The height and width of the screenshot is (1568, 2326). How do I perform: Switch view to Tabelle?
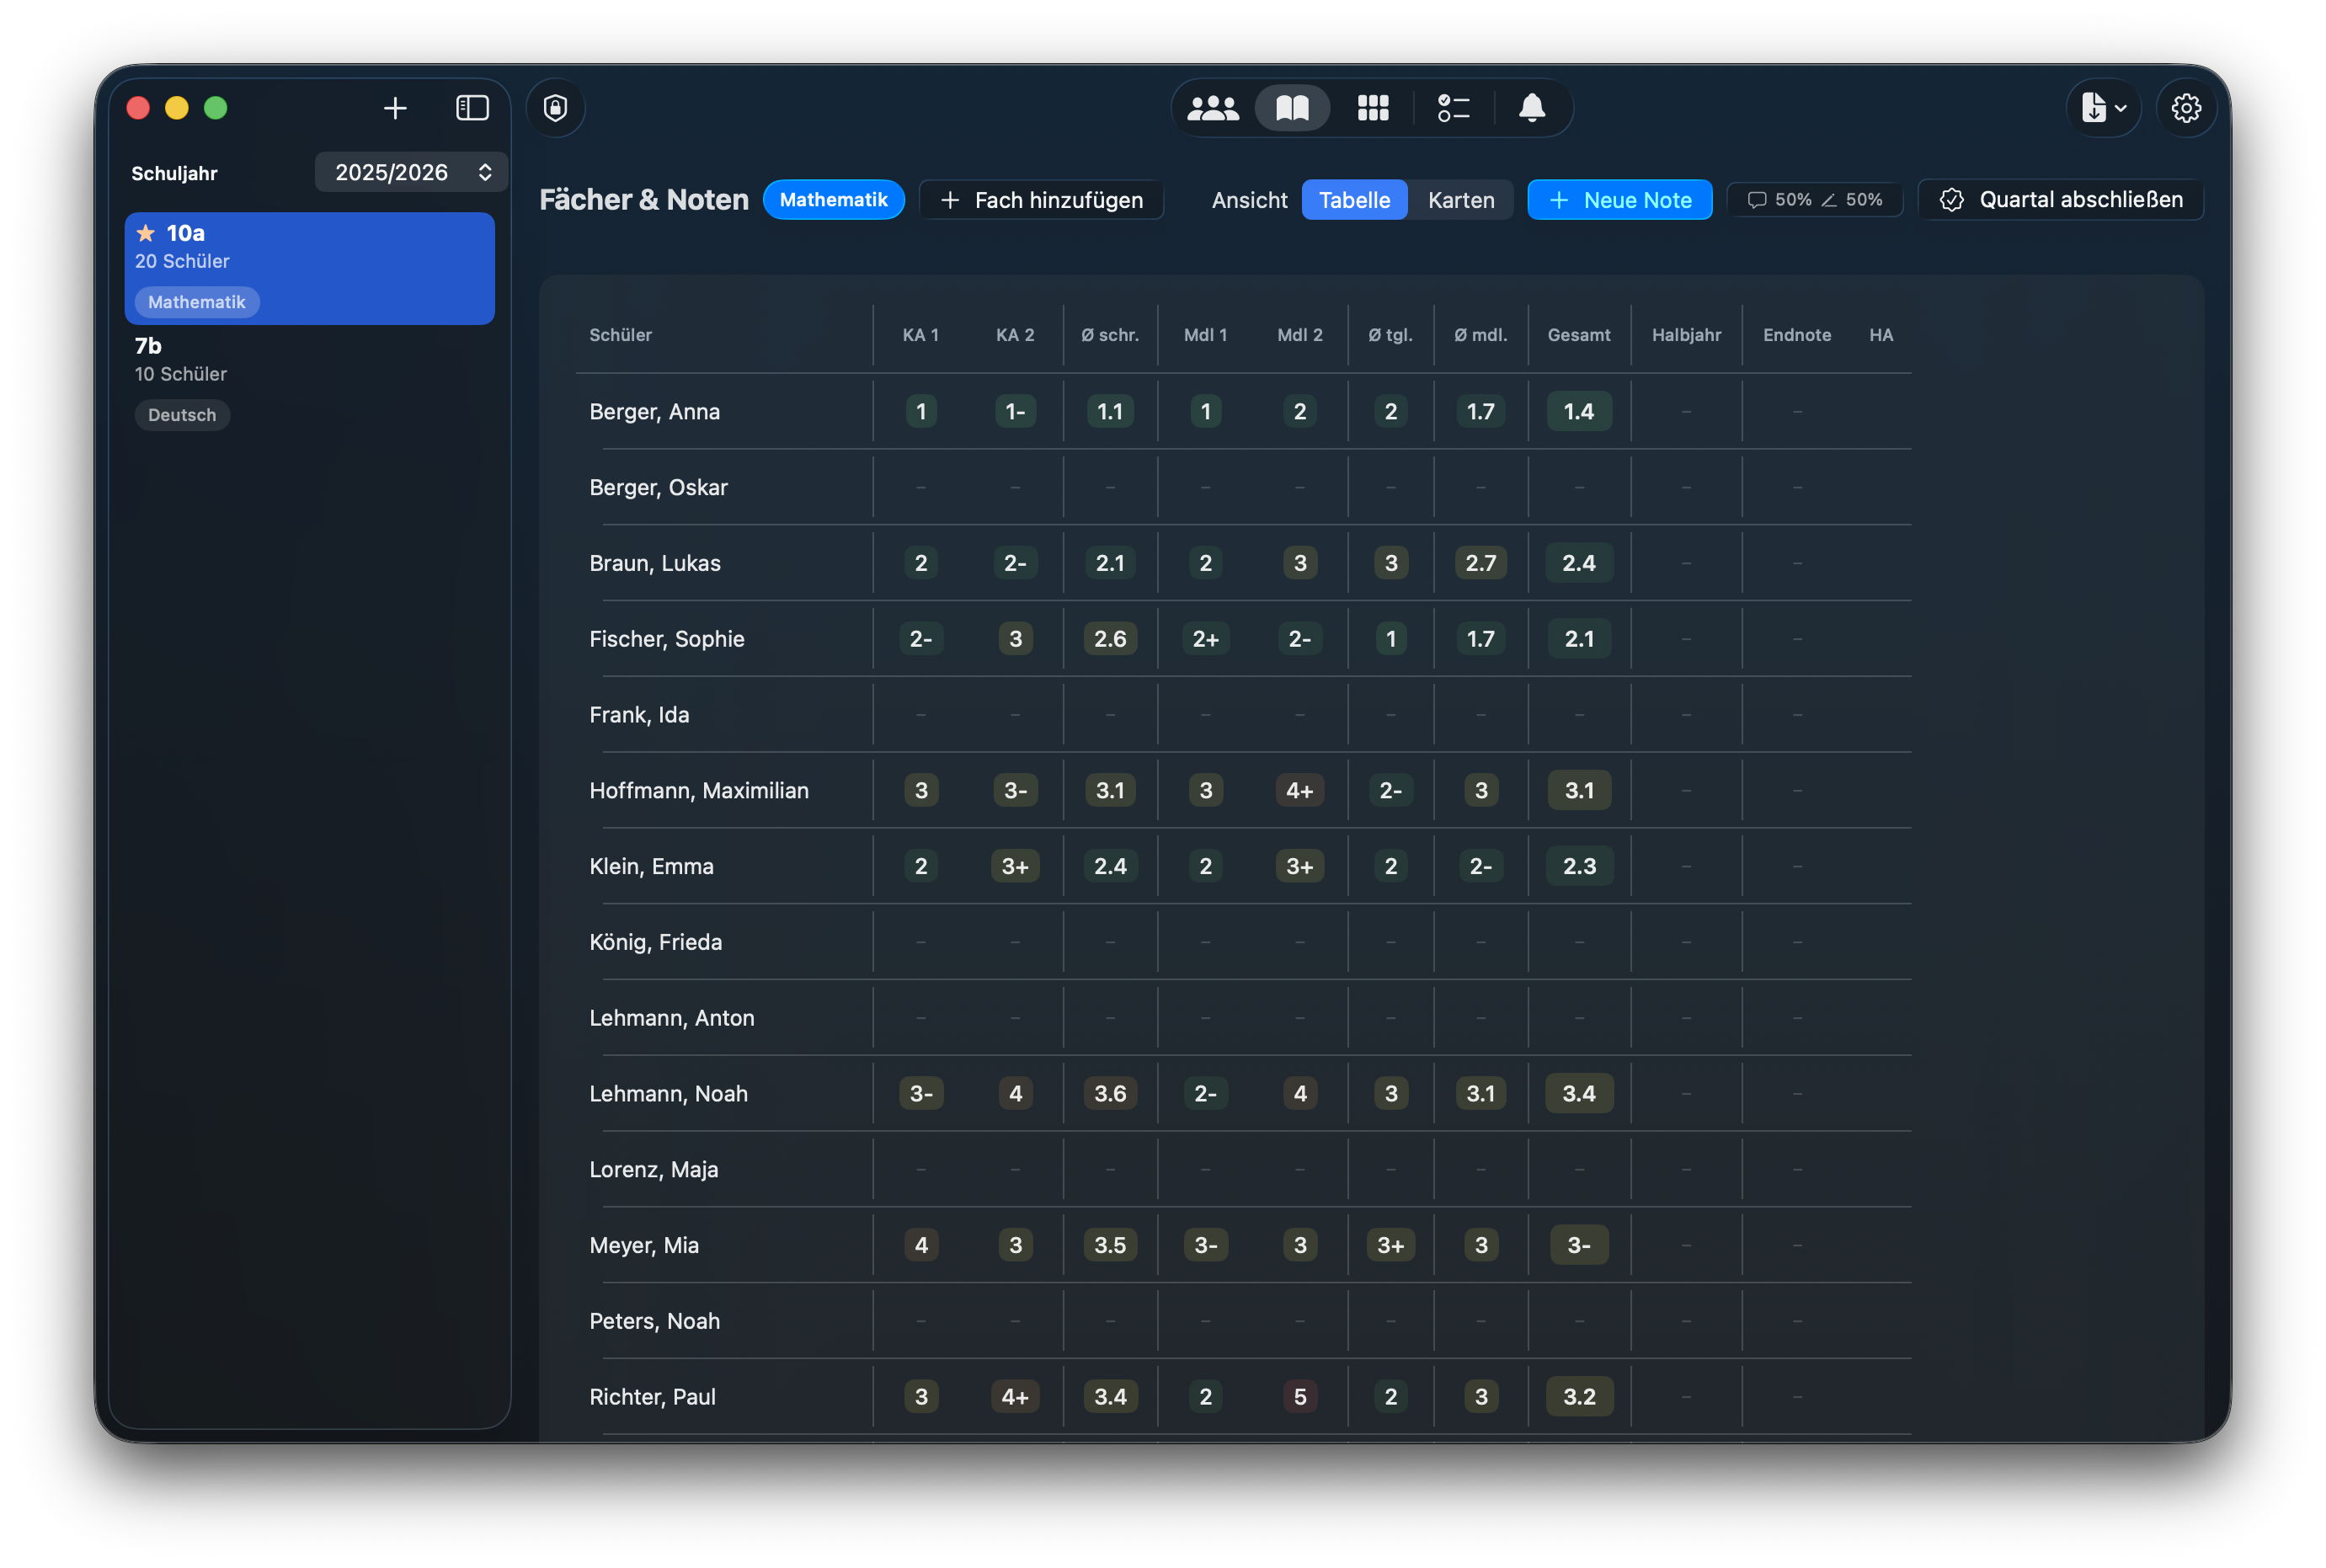[x=1354, y=200]
